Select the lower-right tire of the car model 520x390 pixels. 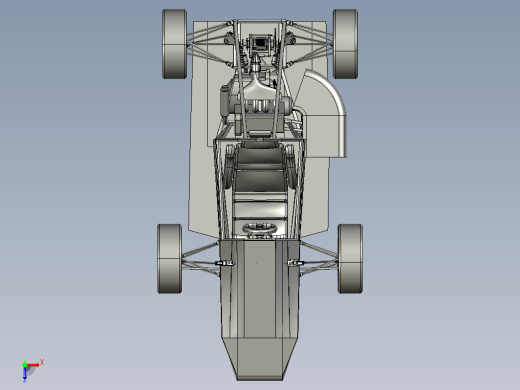click(x=350, y=259)
